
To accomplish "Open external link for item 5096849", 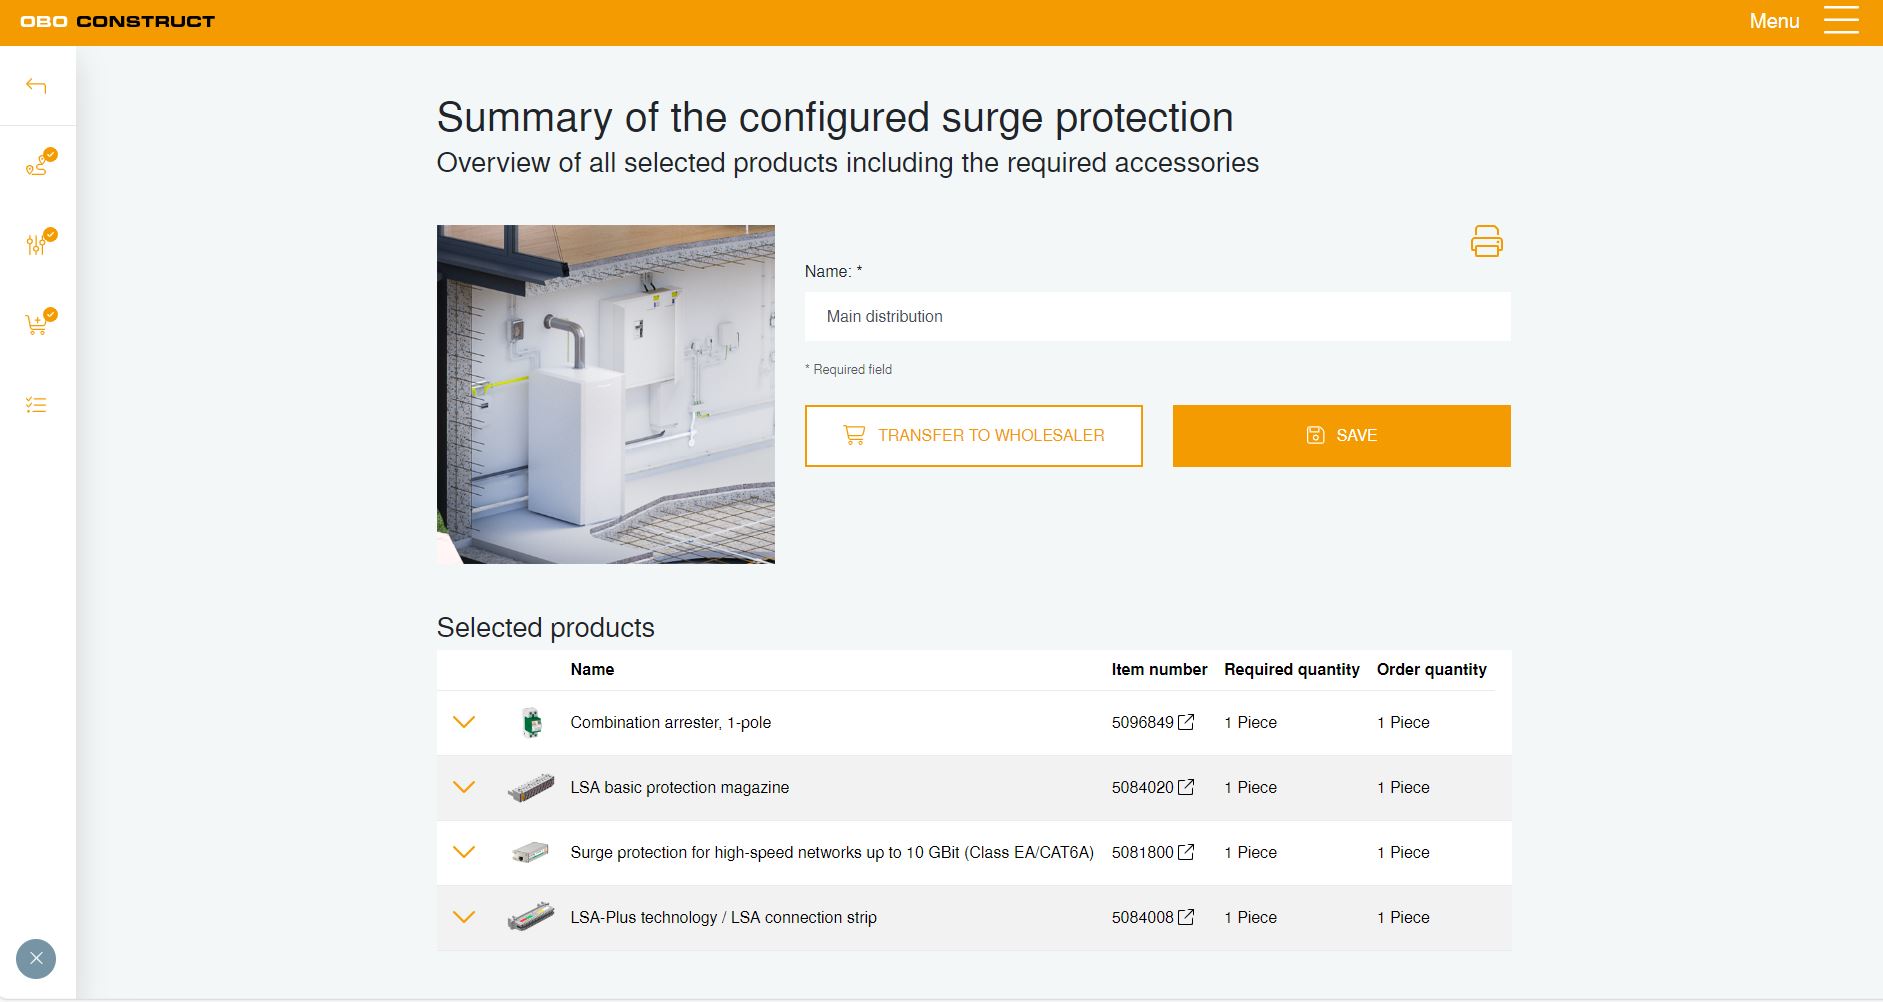I will point(1186,722).
